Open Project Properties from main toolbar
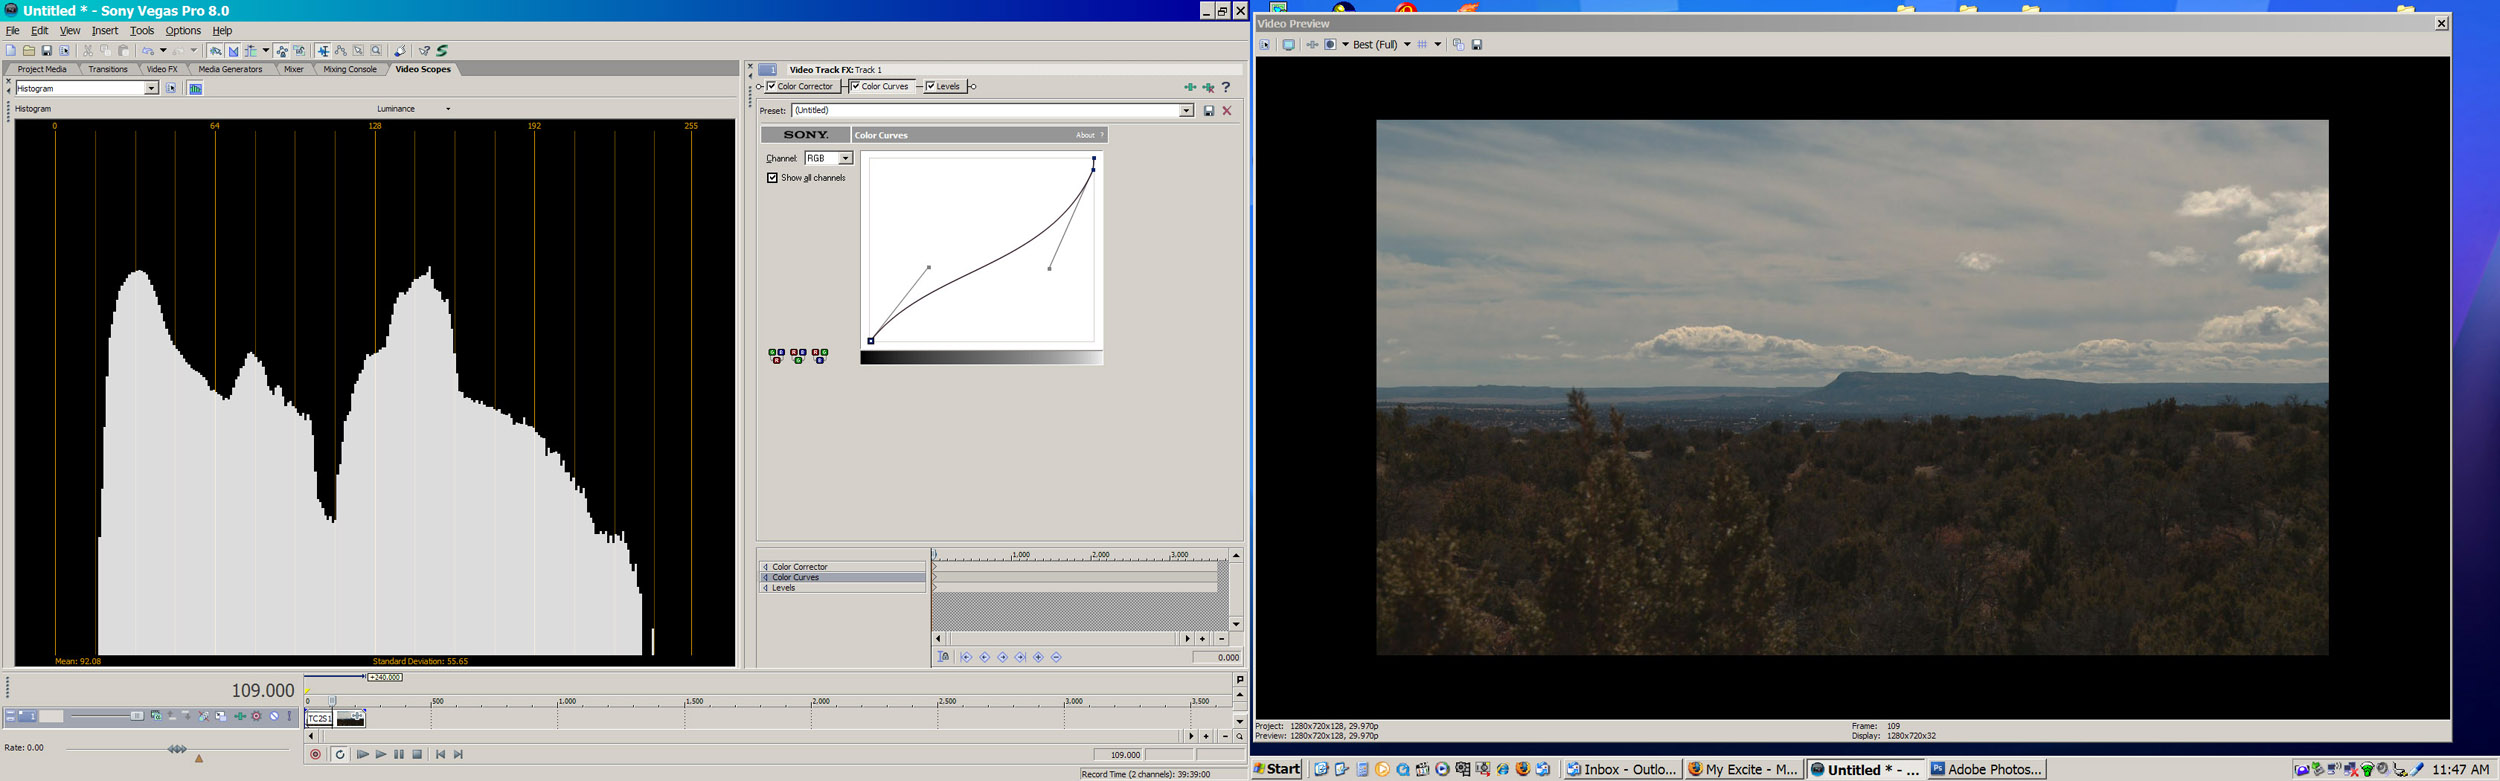 65,50
